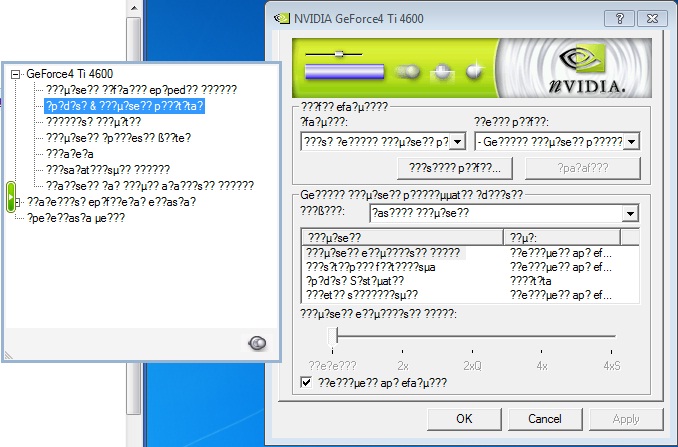Select tree item '??a??se?? ?a? ???µ?? a?a???s?? ??????'
The width and height of the screenshot is (678, 447).
click(150, 186)
